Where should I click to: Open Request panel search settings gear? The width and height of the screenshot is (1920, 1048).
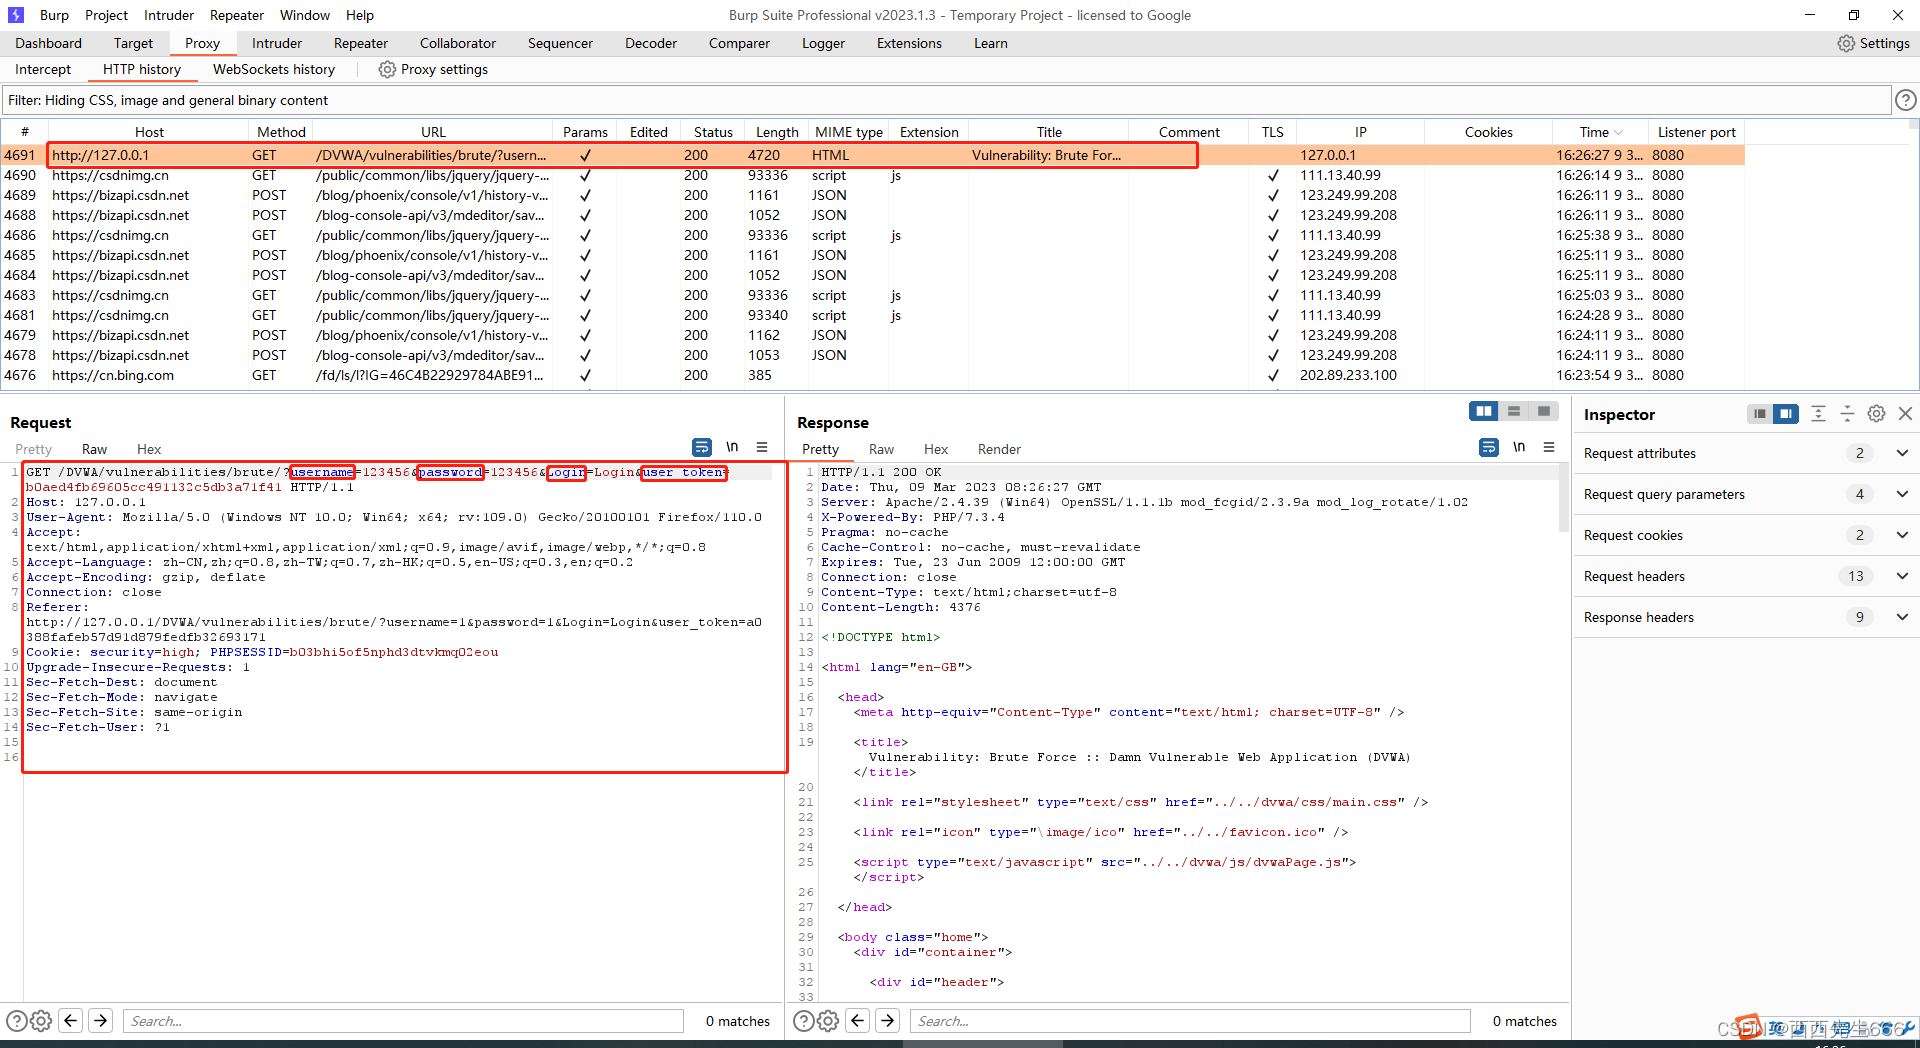[x=41, y=1021]
